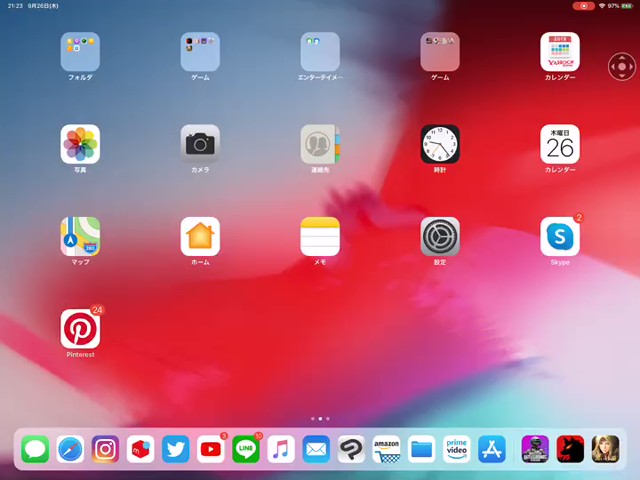Viewport: 640px width, 480px height.
Task: Open the blonde character game icon
Action: point(605,449)
